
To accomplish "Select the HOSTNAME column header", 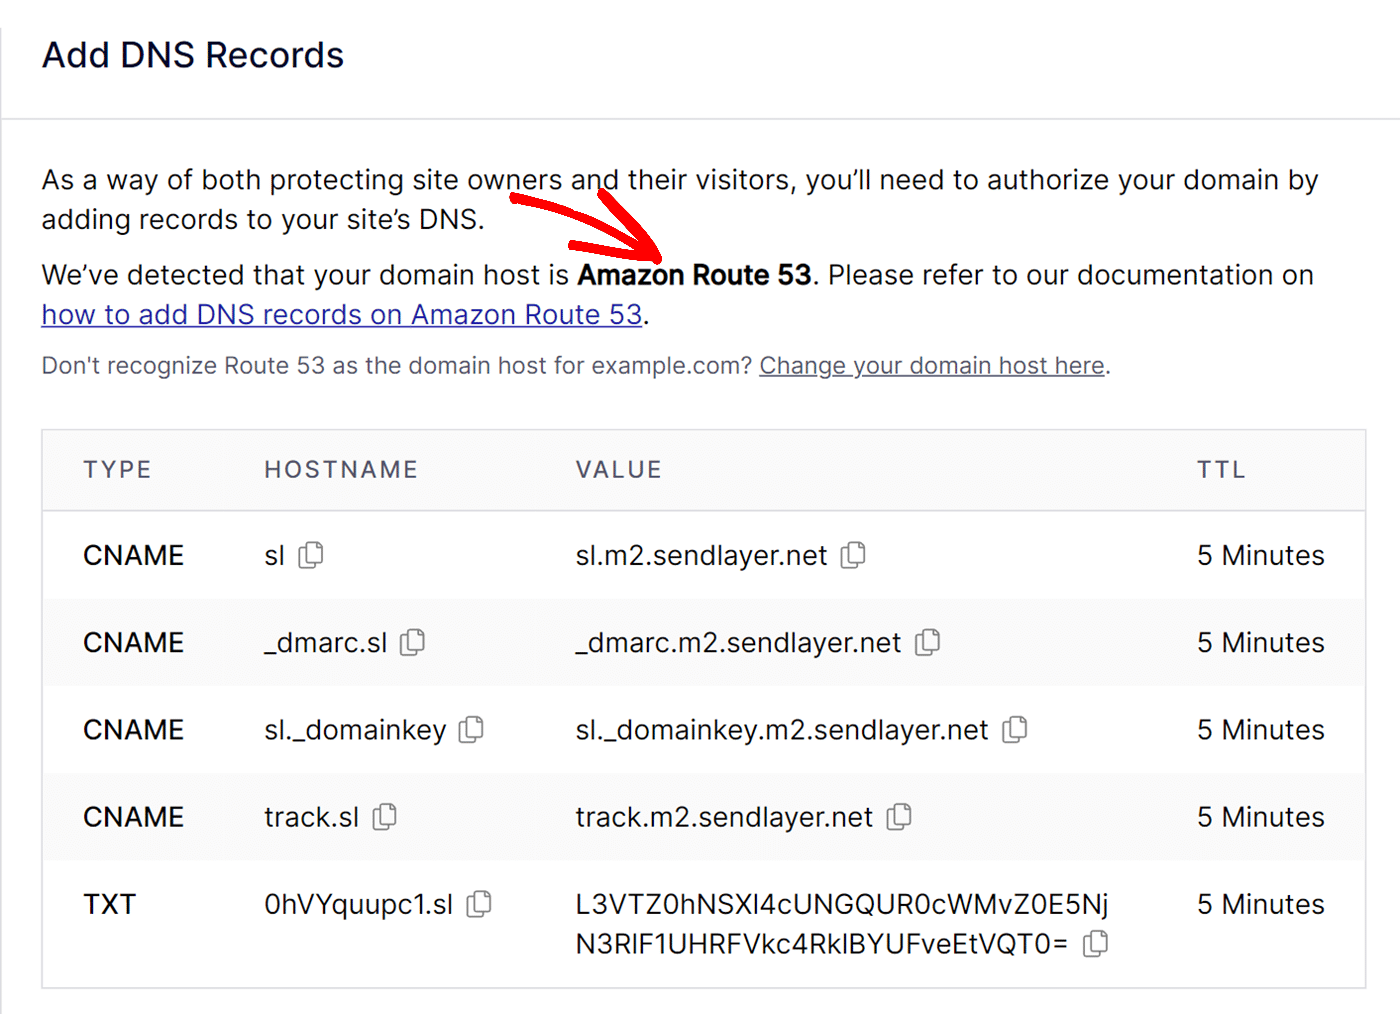I will [341, 469].
